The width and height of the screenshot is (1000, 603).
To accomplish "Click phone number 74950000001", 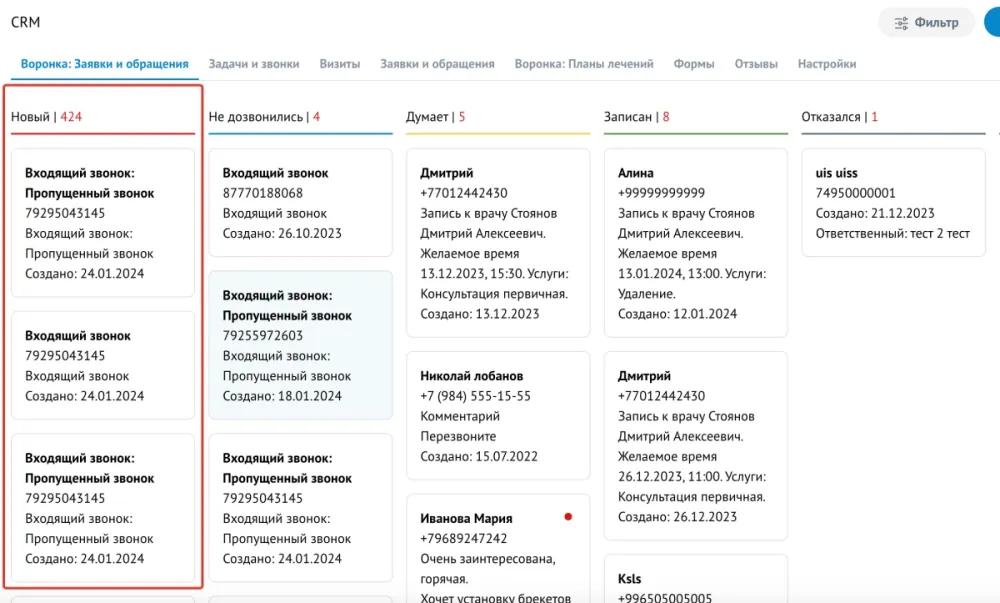I will (x=855, y=193).
